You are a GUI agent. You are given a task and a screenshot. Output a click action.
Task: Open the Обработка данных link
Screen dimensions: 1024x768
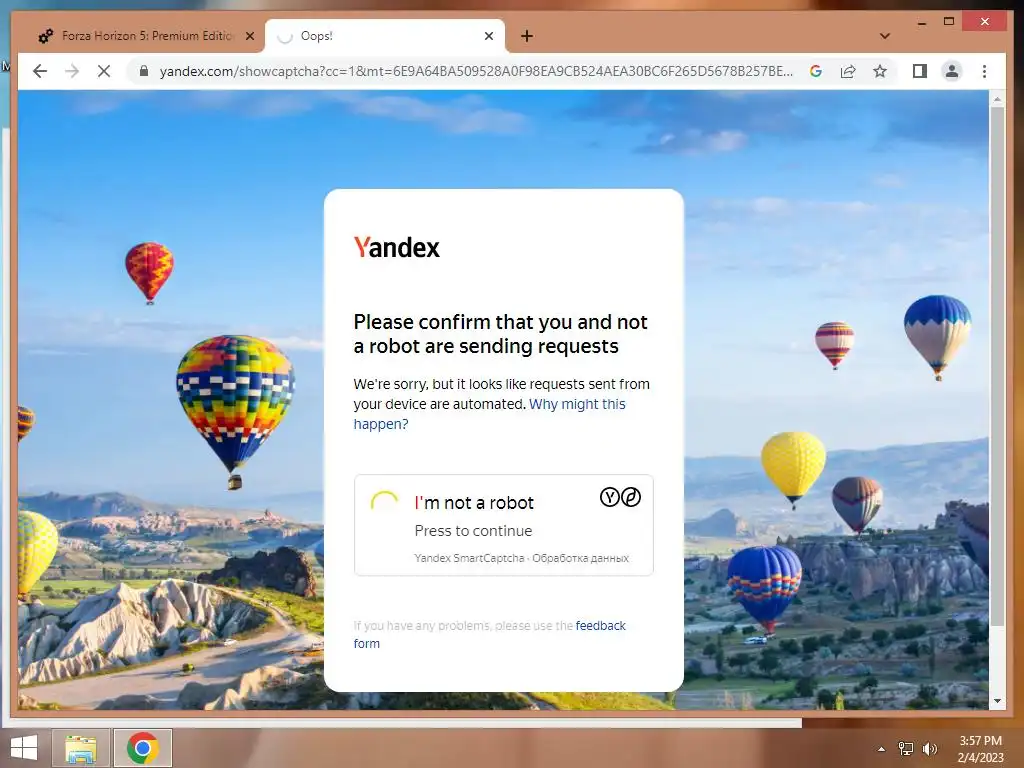(x=581, y=558)
